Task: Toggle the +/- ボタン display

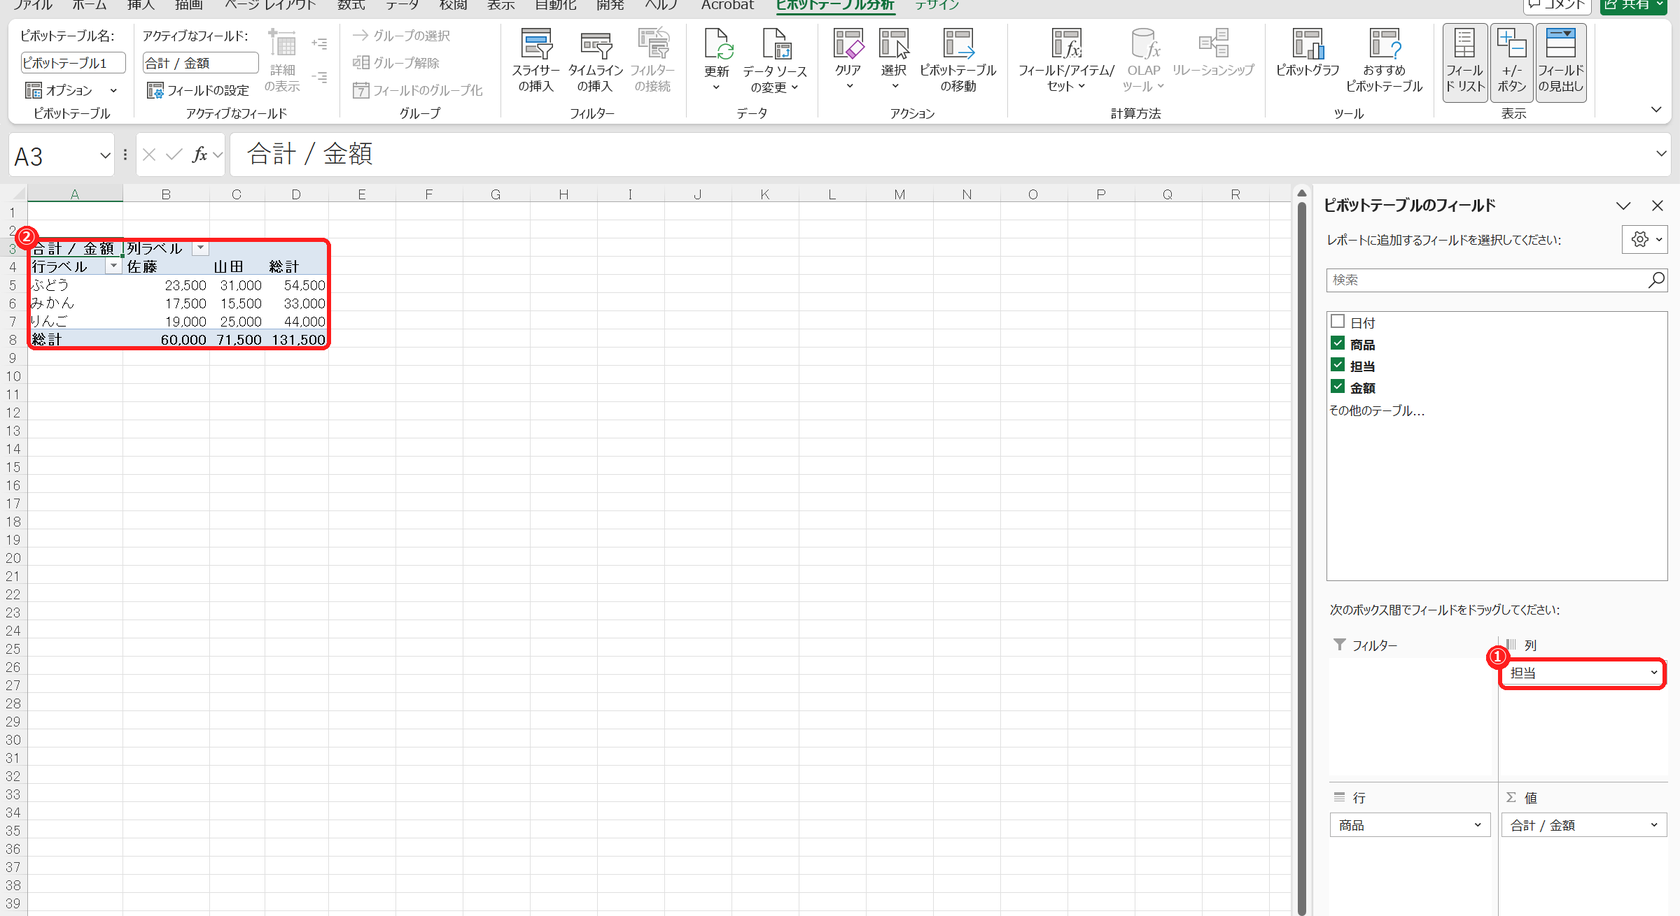Action: (x=1512, y=62)
